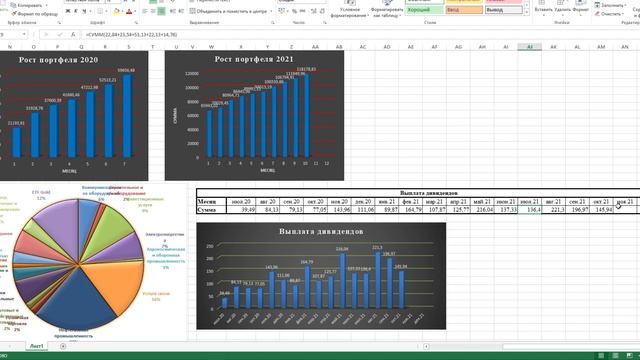Open Clear (Очистить) dropdown
640x360 pixels.
pos(609,14)
